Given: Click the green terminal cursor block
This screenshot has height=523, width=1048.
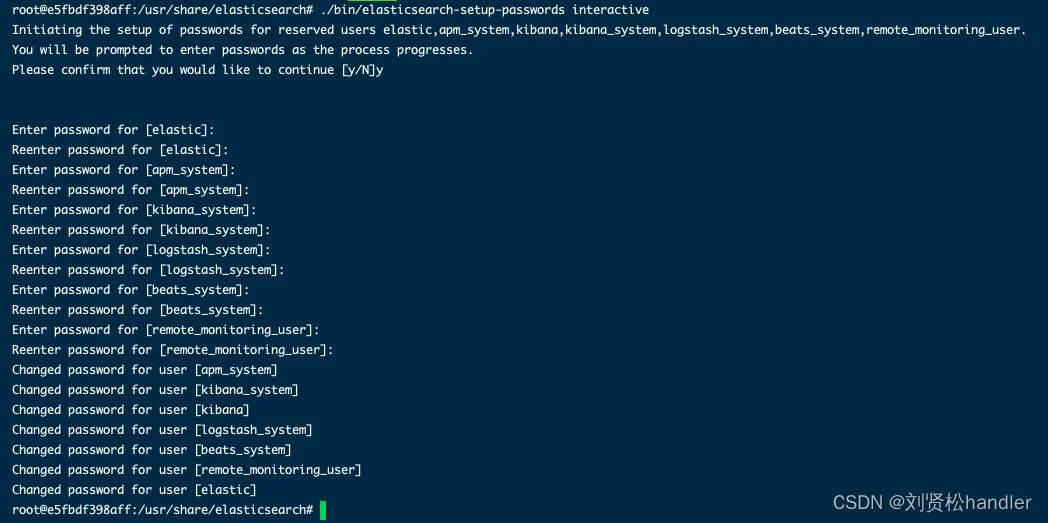Looking at the screenshot, I should 323,510.
